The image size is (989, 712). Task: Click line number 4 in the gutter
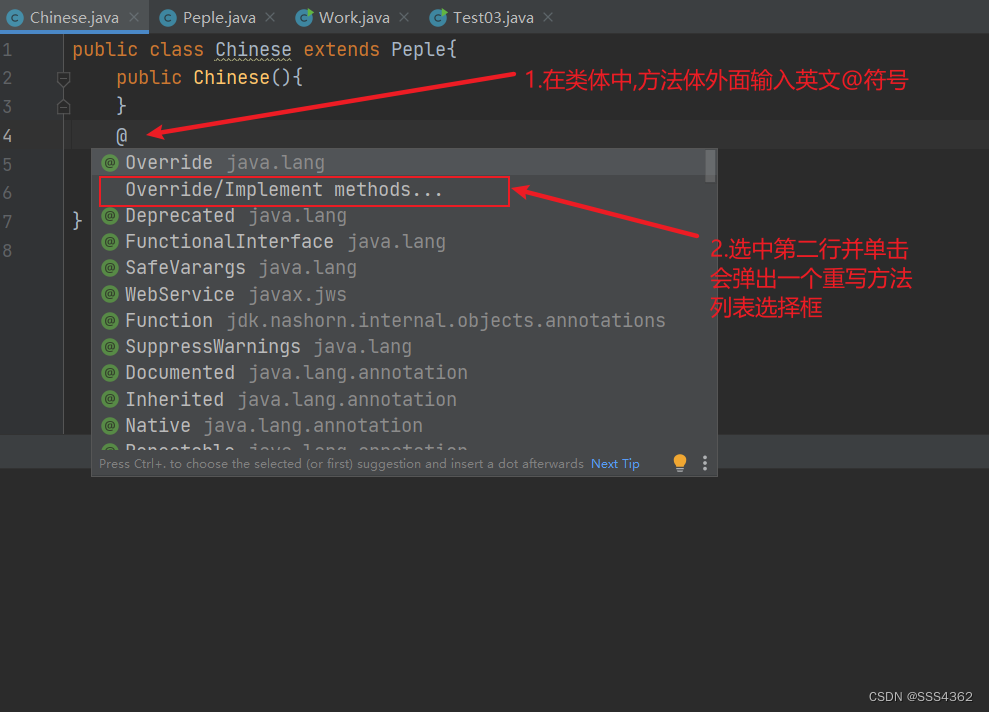pyautogui.click(x=8, y=135)
